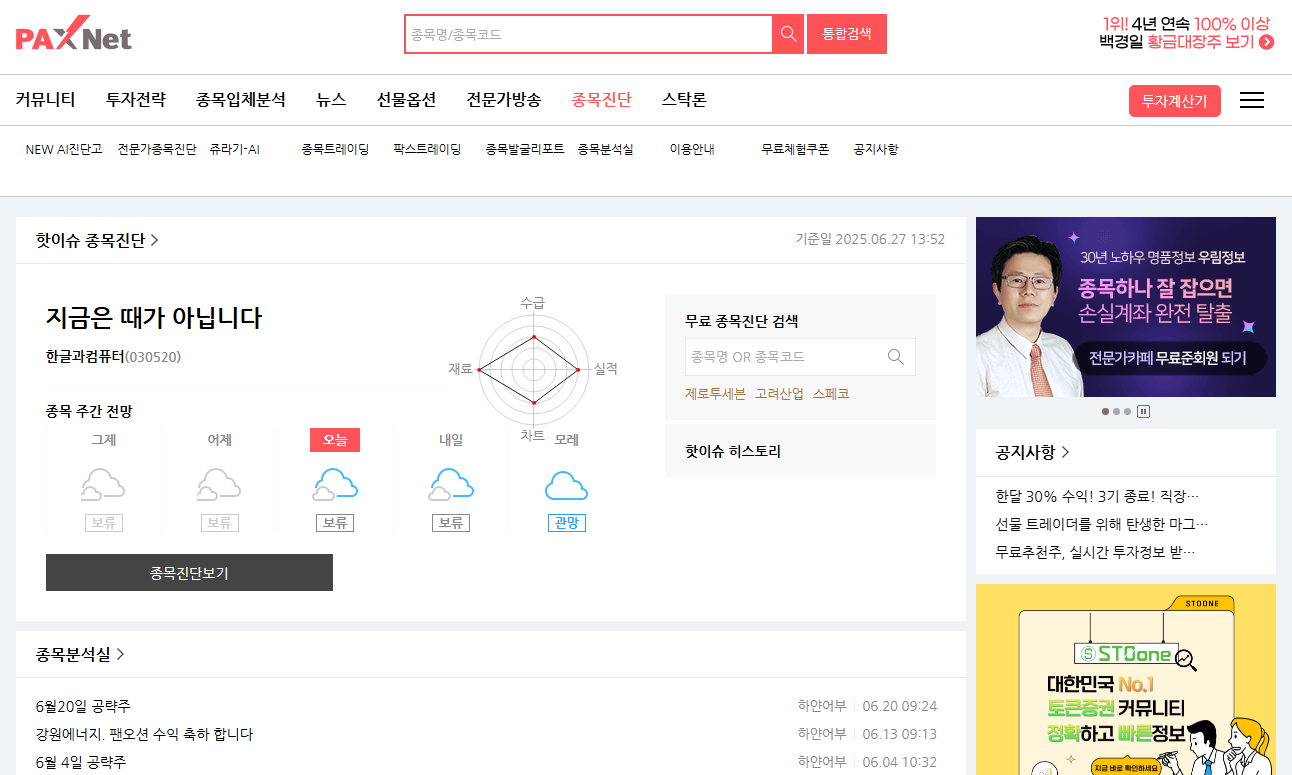Click the 관망 forecast badge
Viewport: 1292px width, 775px height.
(x=566, y=523)
